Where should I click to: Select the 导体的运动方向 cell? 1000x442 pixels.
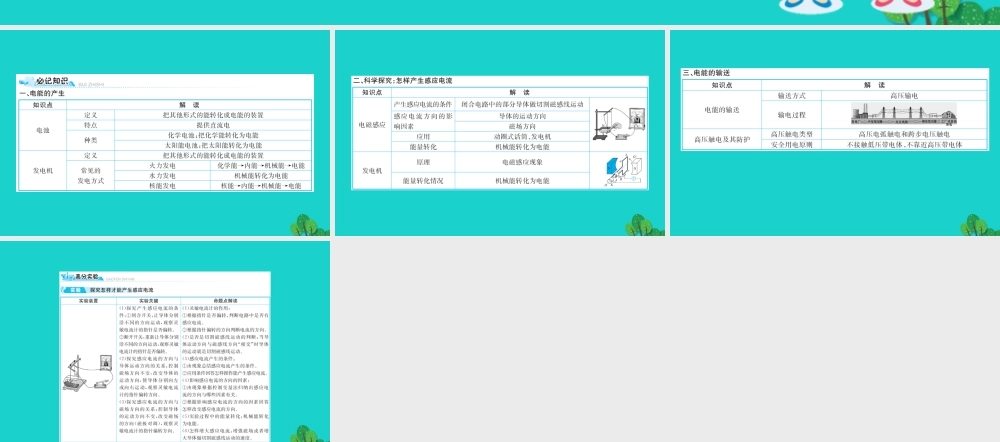522,116
